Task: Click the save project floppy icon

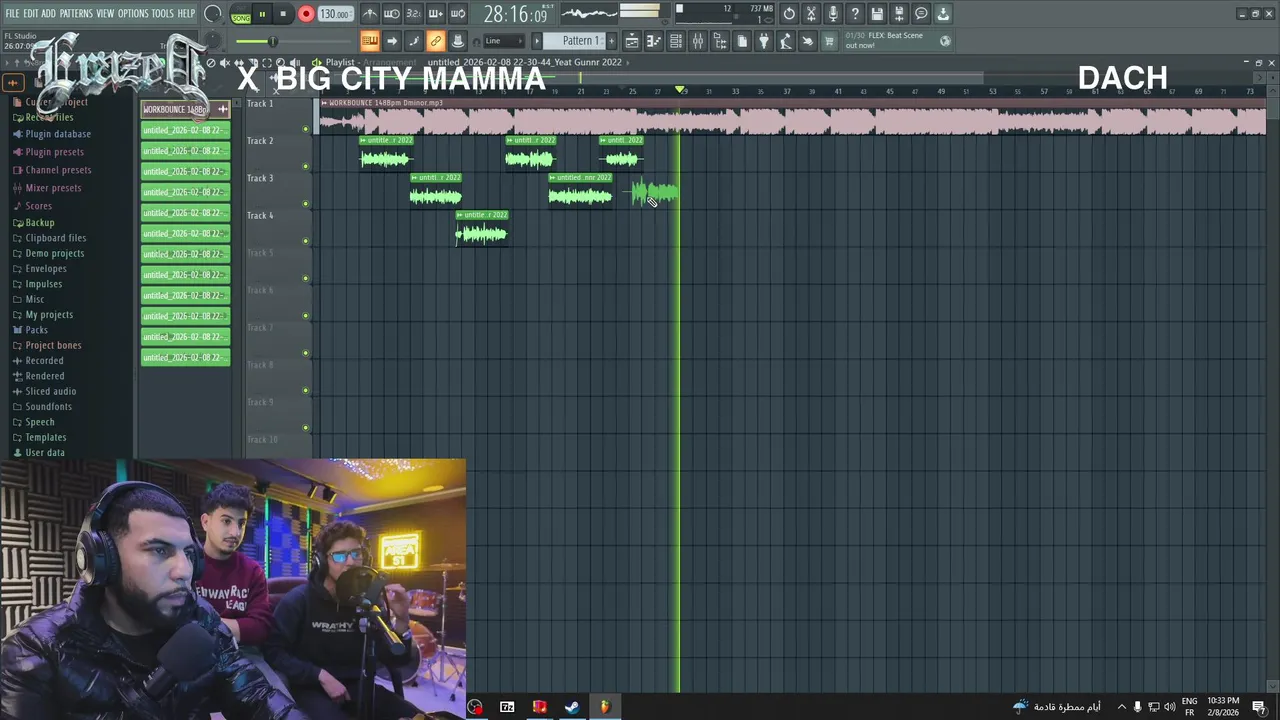Action: pos(877,14)
